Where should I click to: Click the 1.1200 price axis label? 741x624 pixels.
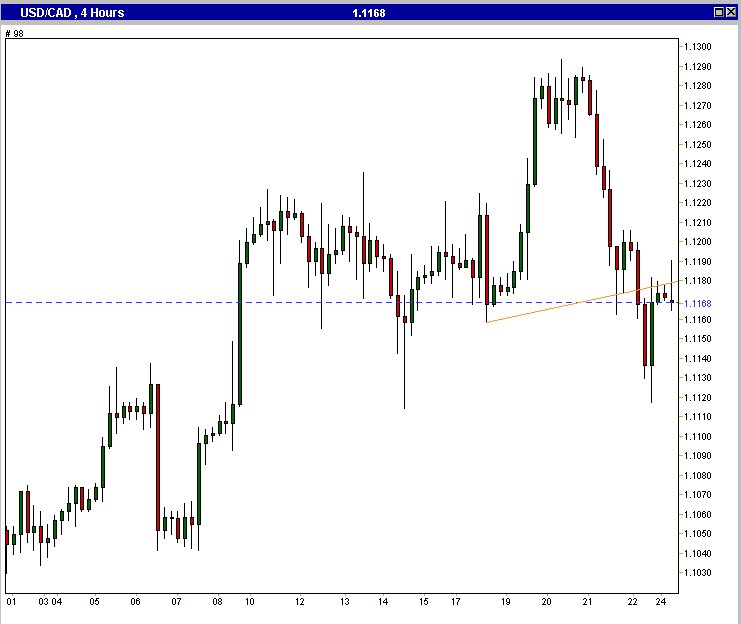[698, 242]
